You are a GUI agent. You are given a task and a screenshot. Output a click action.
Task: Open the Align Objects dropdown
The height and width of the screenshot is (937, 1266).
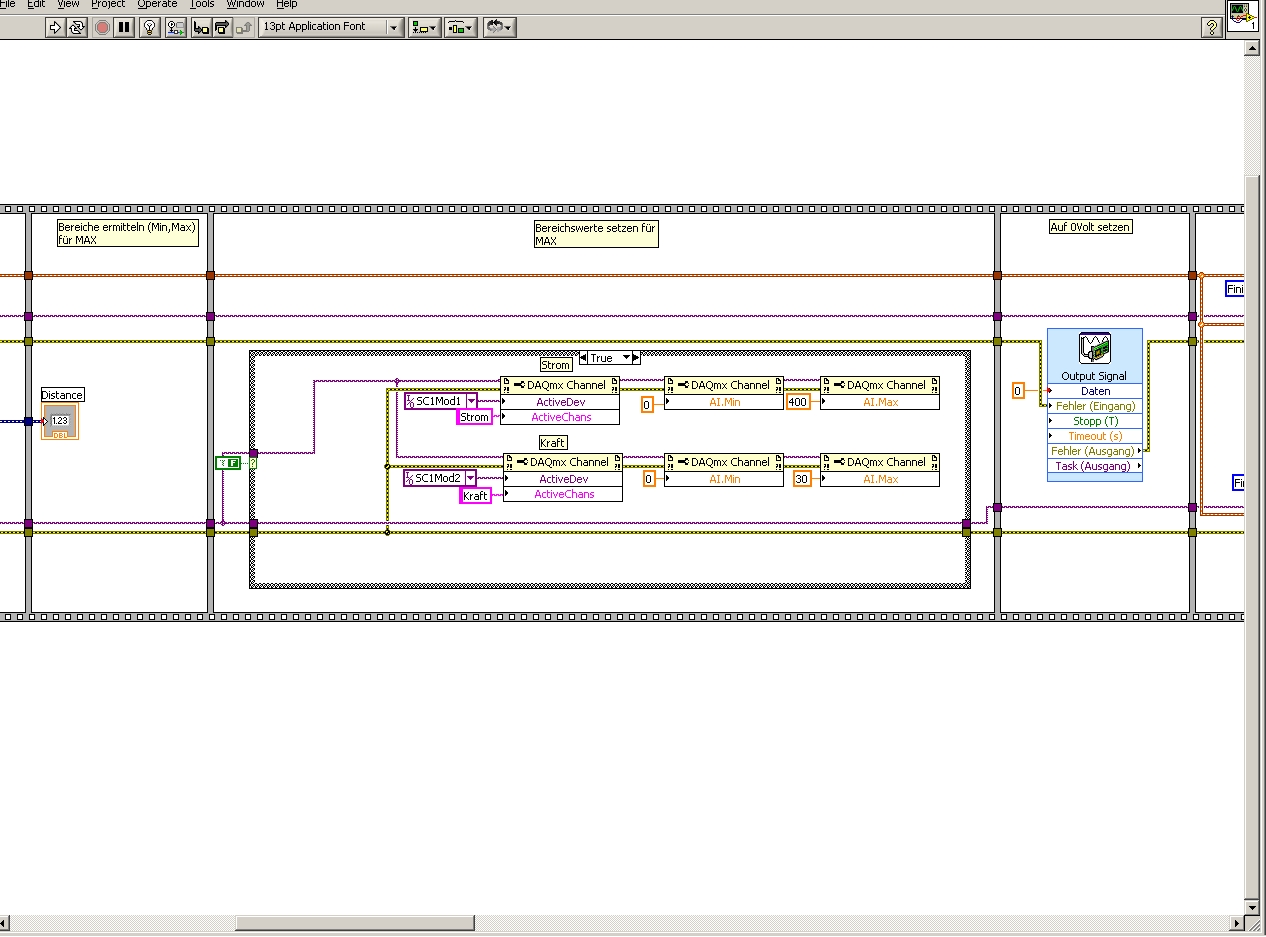pos(424,27)
